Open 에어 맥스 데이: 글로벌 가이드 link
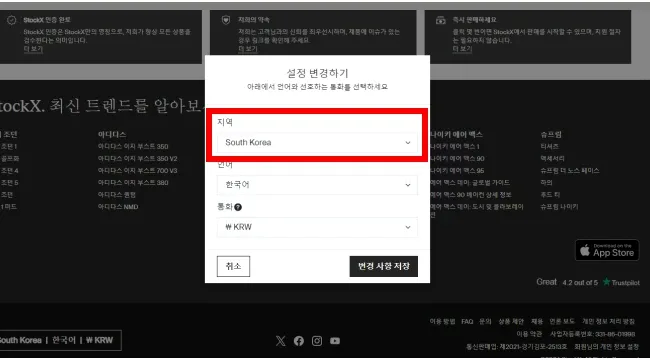This screenshot has height=360, width=650. (x=470, y=182)
